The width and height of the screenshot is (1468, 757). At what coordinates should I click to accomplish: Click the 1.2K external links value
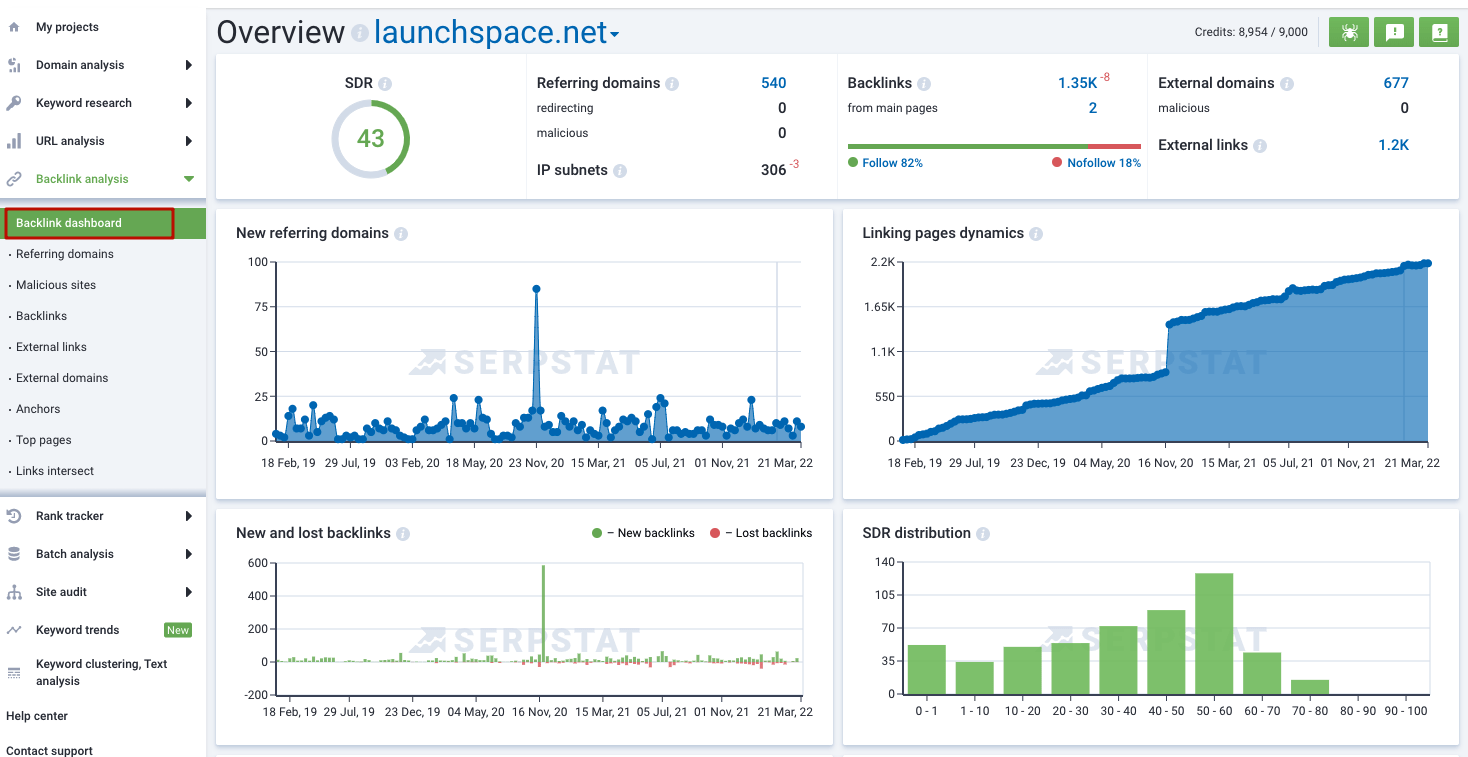1393,145
